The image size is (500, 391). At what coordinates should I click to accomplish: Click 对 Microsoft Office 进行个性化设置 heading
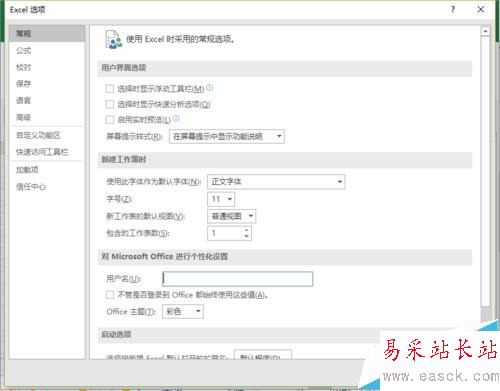(164, 257)
